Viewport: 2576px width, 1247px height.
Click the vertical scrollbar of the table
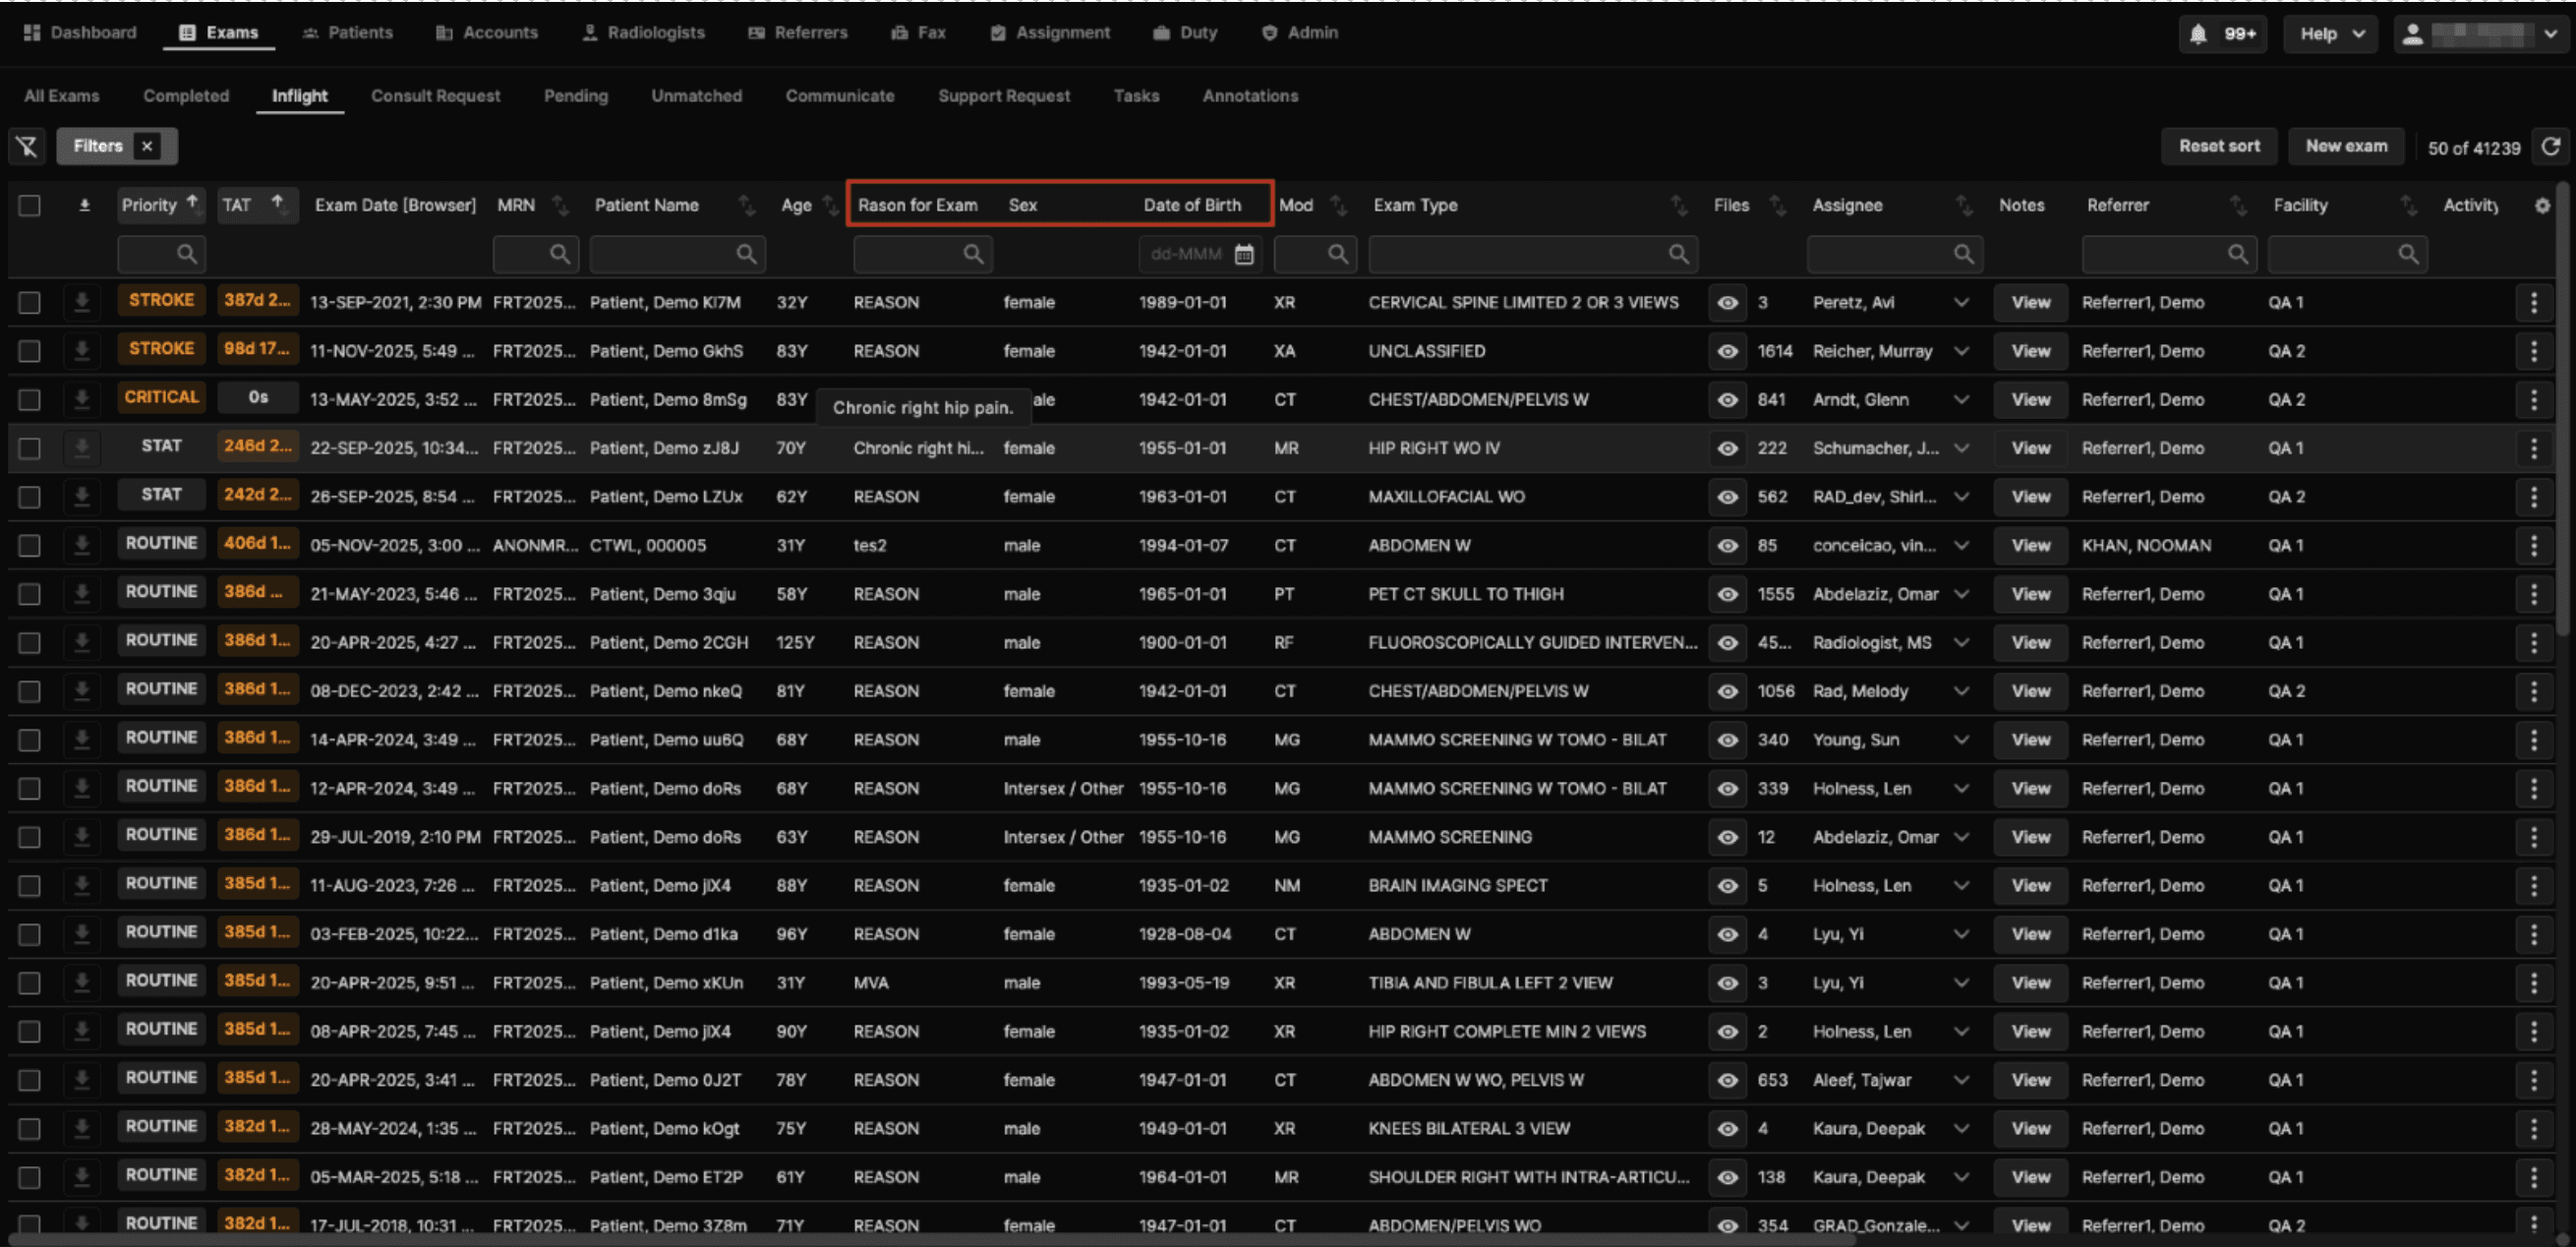tap(2563, 410)
